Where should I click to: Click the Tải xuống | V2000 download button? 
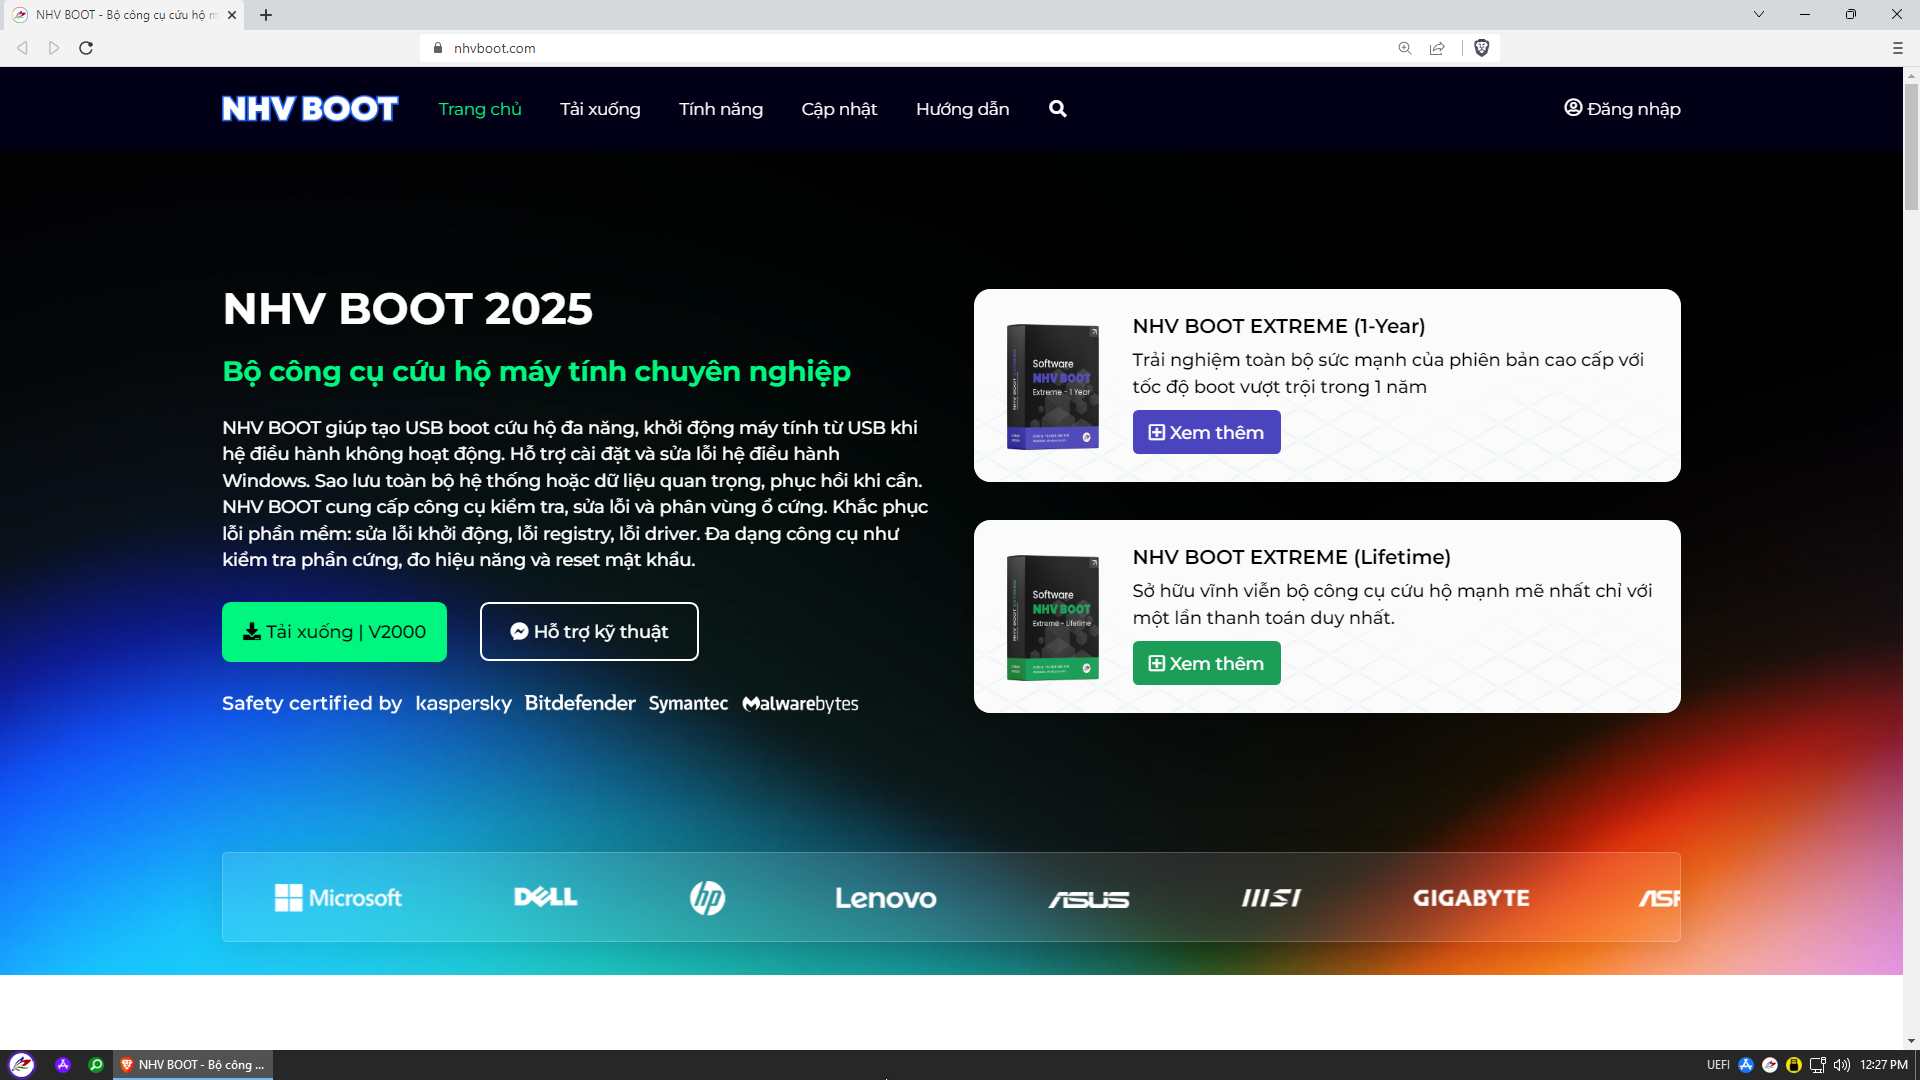point(334,632)
